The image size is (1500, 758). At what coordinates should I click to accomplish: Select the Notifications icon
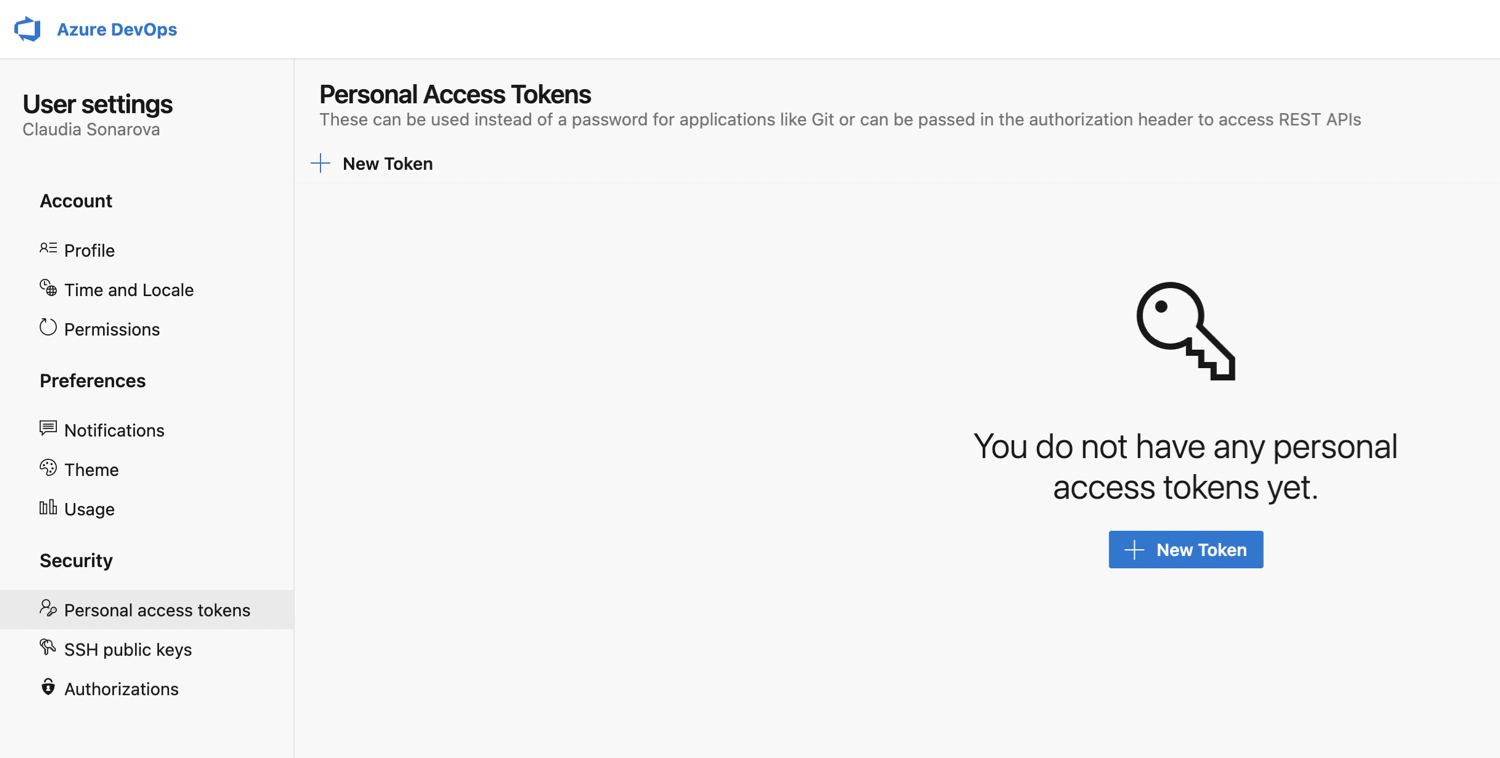point(47,429)
